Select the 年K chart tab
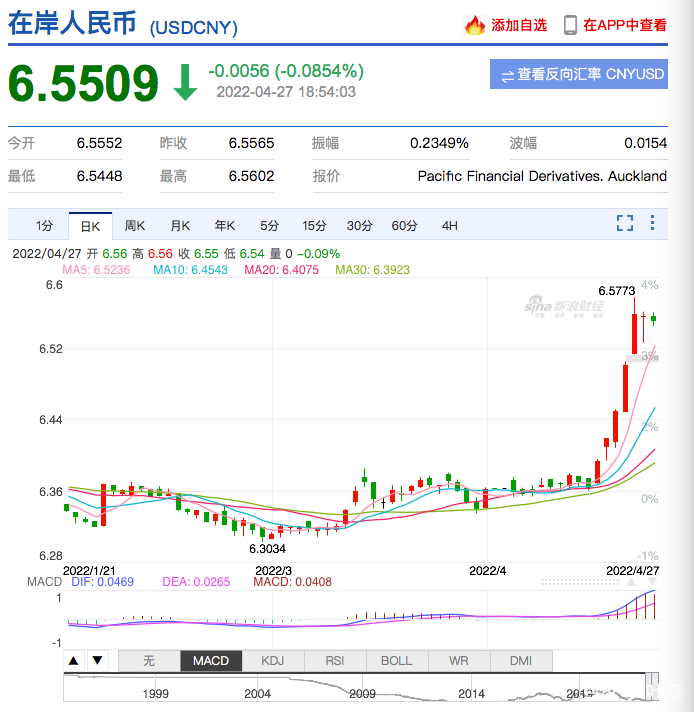This screenshot has height=712, width=694. click(225, 226)
